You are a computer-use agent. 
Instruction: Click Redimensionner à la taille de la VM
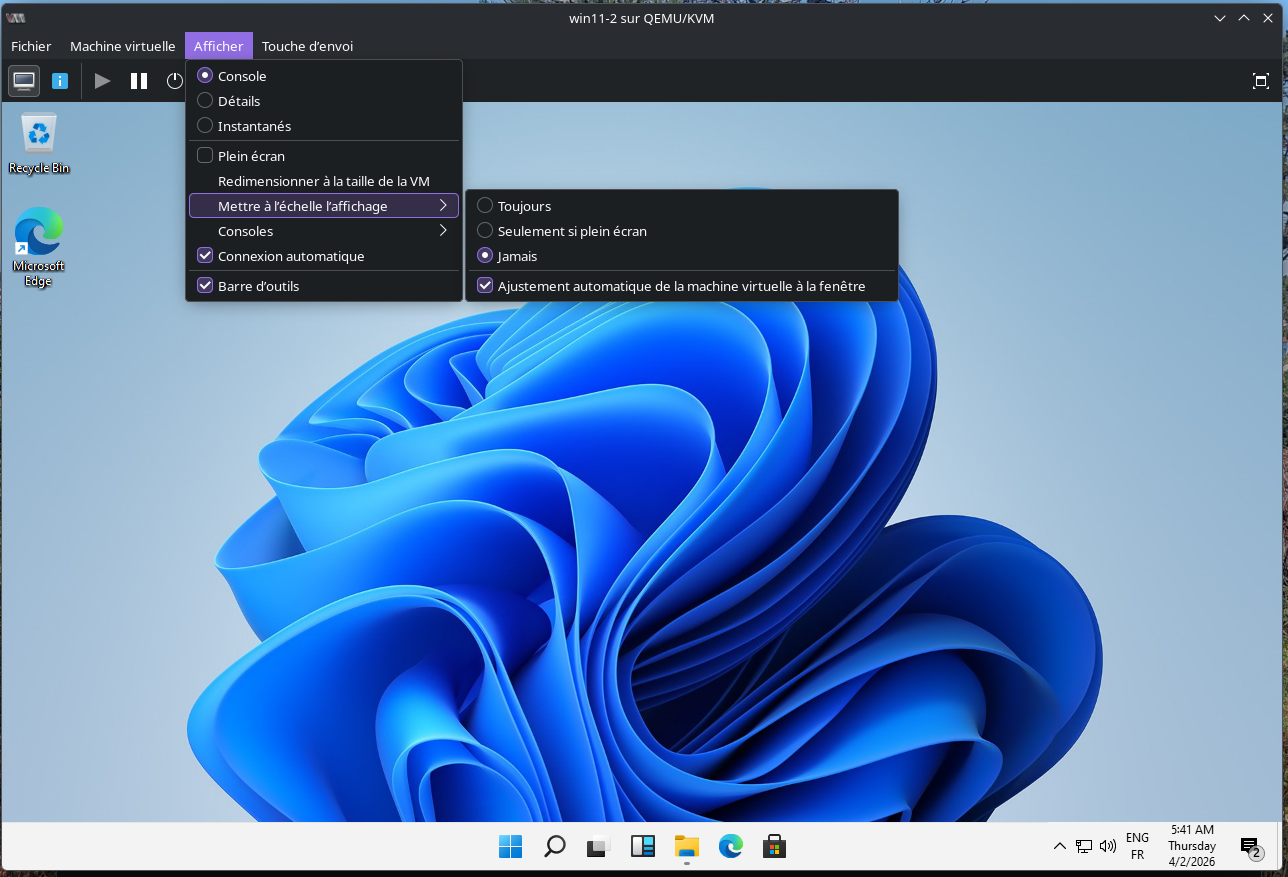click(323, 181)
